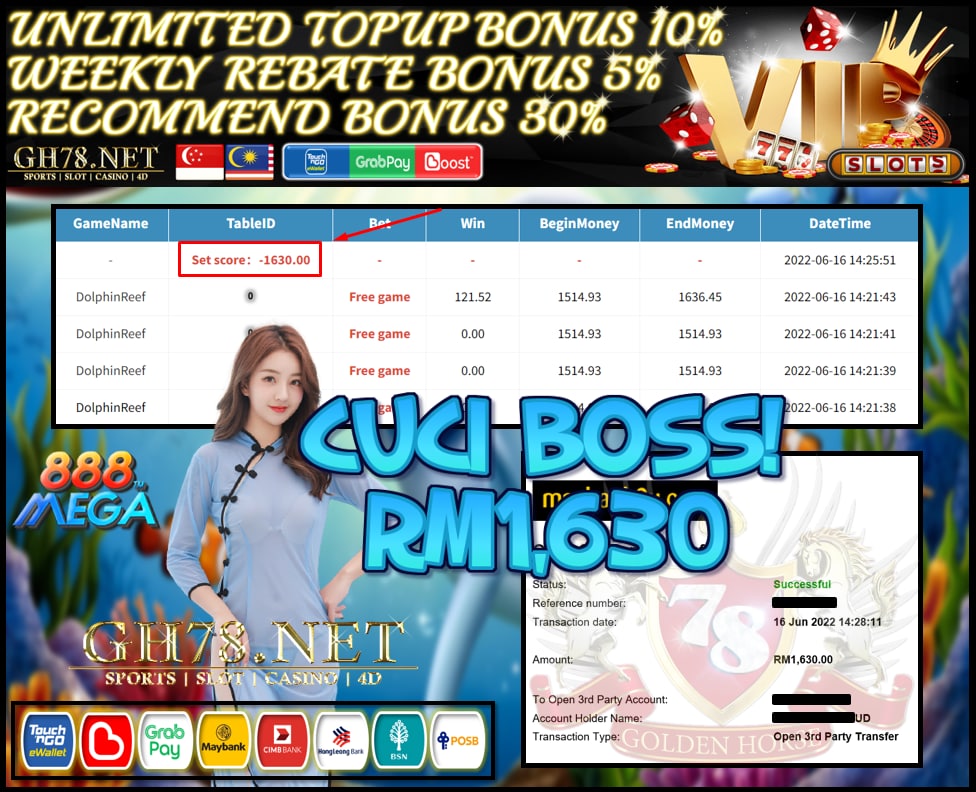Image resolution: width=976 pixels, height=792 pixels.
Task: Click the CIMB Bank icon
Action: (282, 741)
